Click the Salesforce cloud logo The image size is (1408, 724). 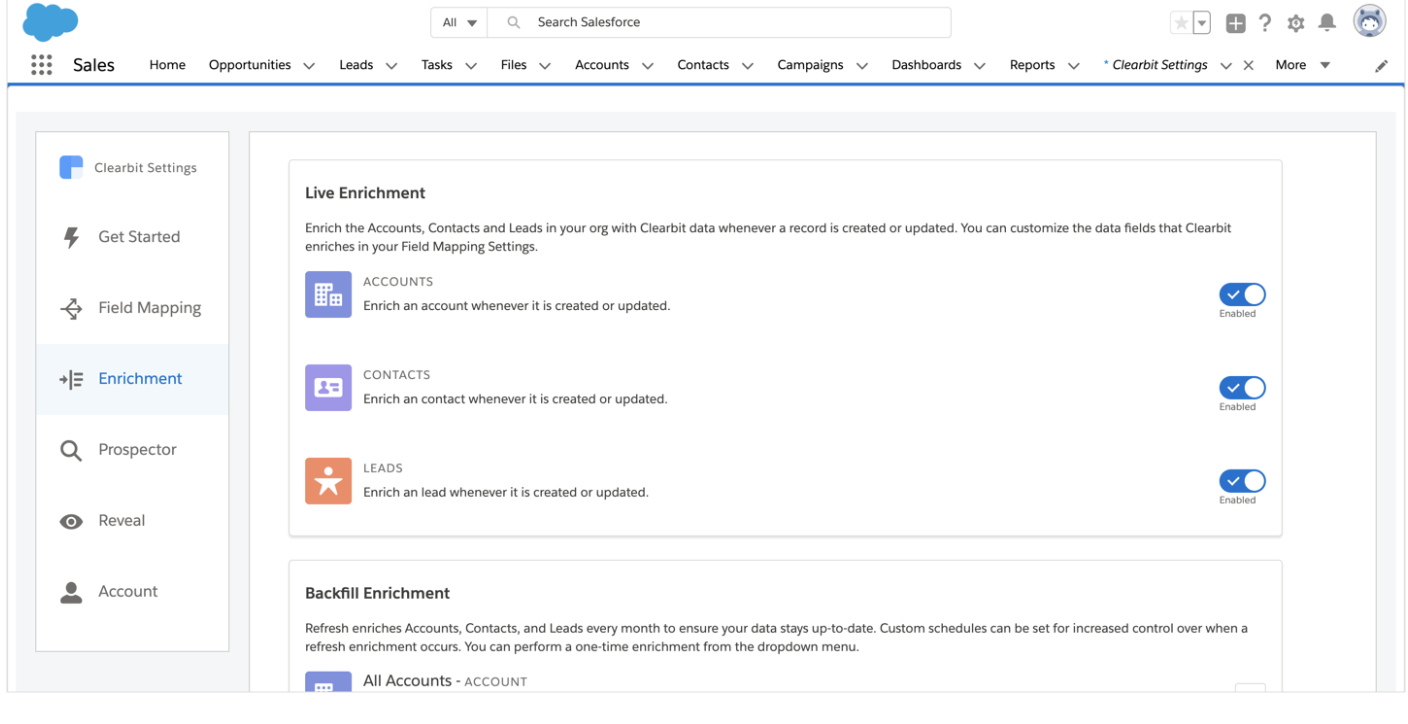click(50, 22)
